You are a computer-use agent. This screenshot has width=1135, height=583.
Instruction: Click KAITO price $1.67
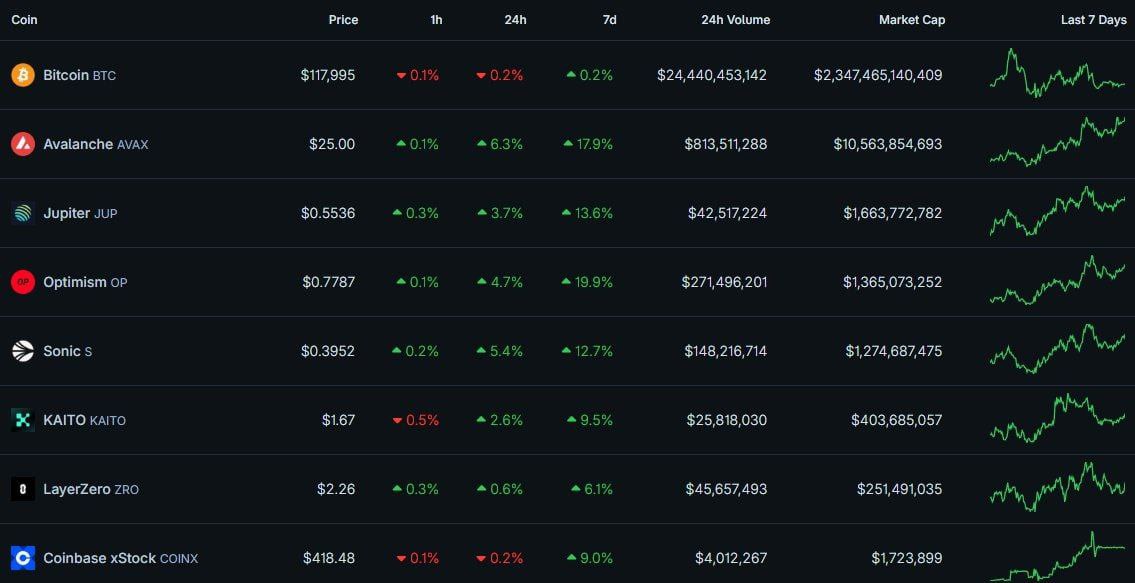[x=339, y=420]
